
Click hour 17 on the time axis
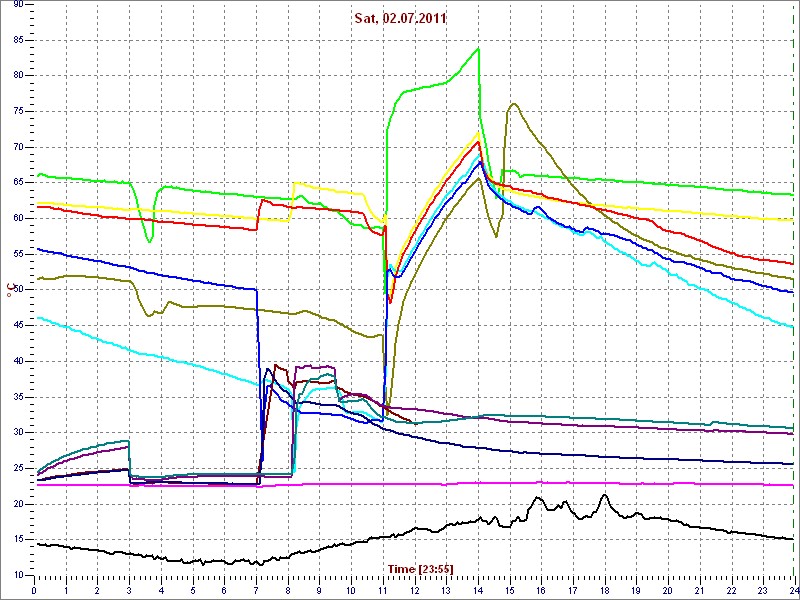[x=572, y=590]
